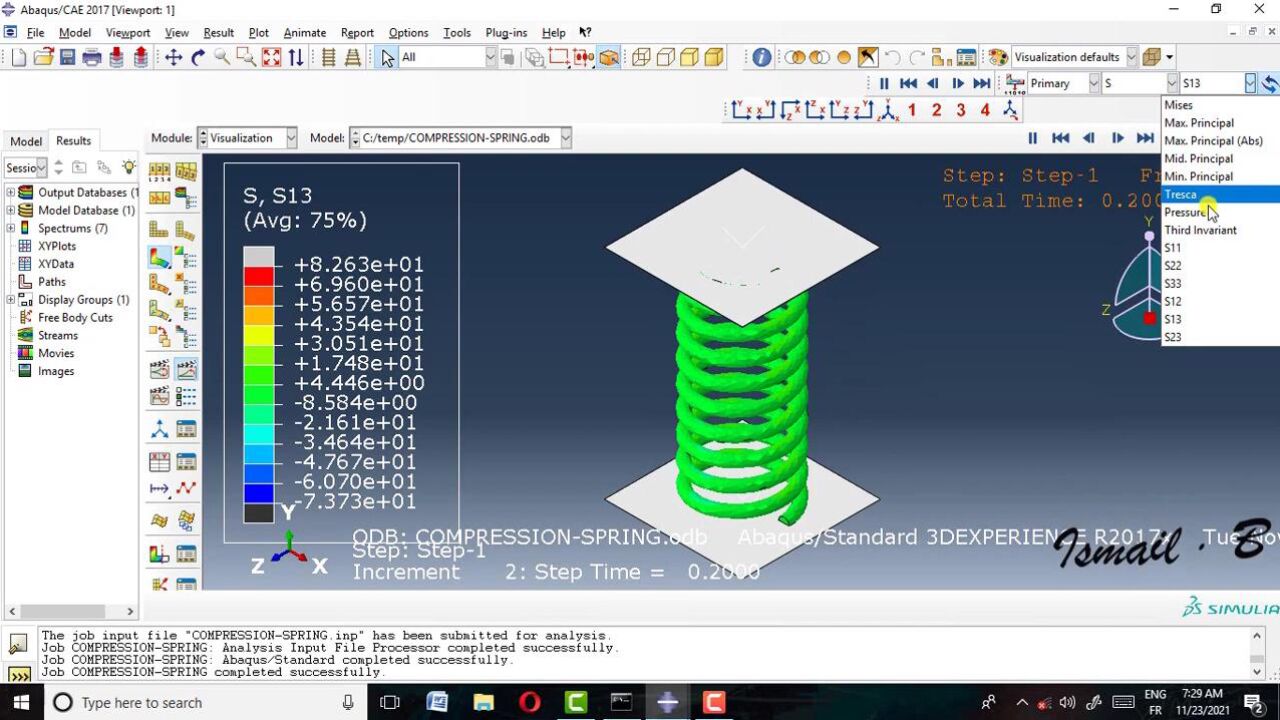The image size is (1280, 720).
Task: Open the Print icon in toolbar
Action: coord(92,58)
